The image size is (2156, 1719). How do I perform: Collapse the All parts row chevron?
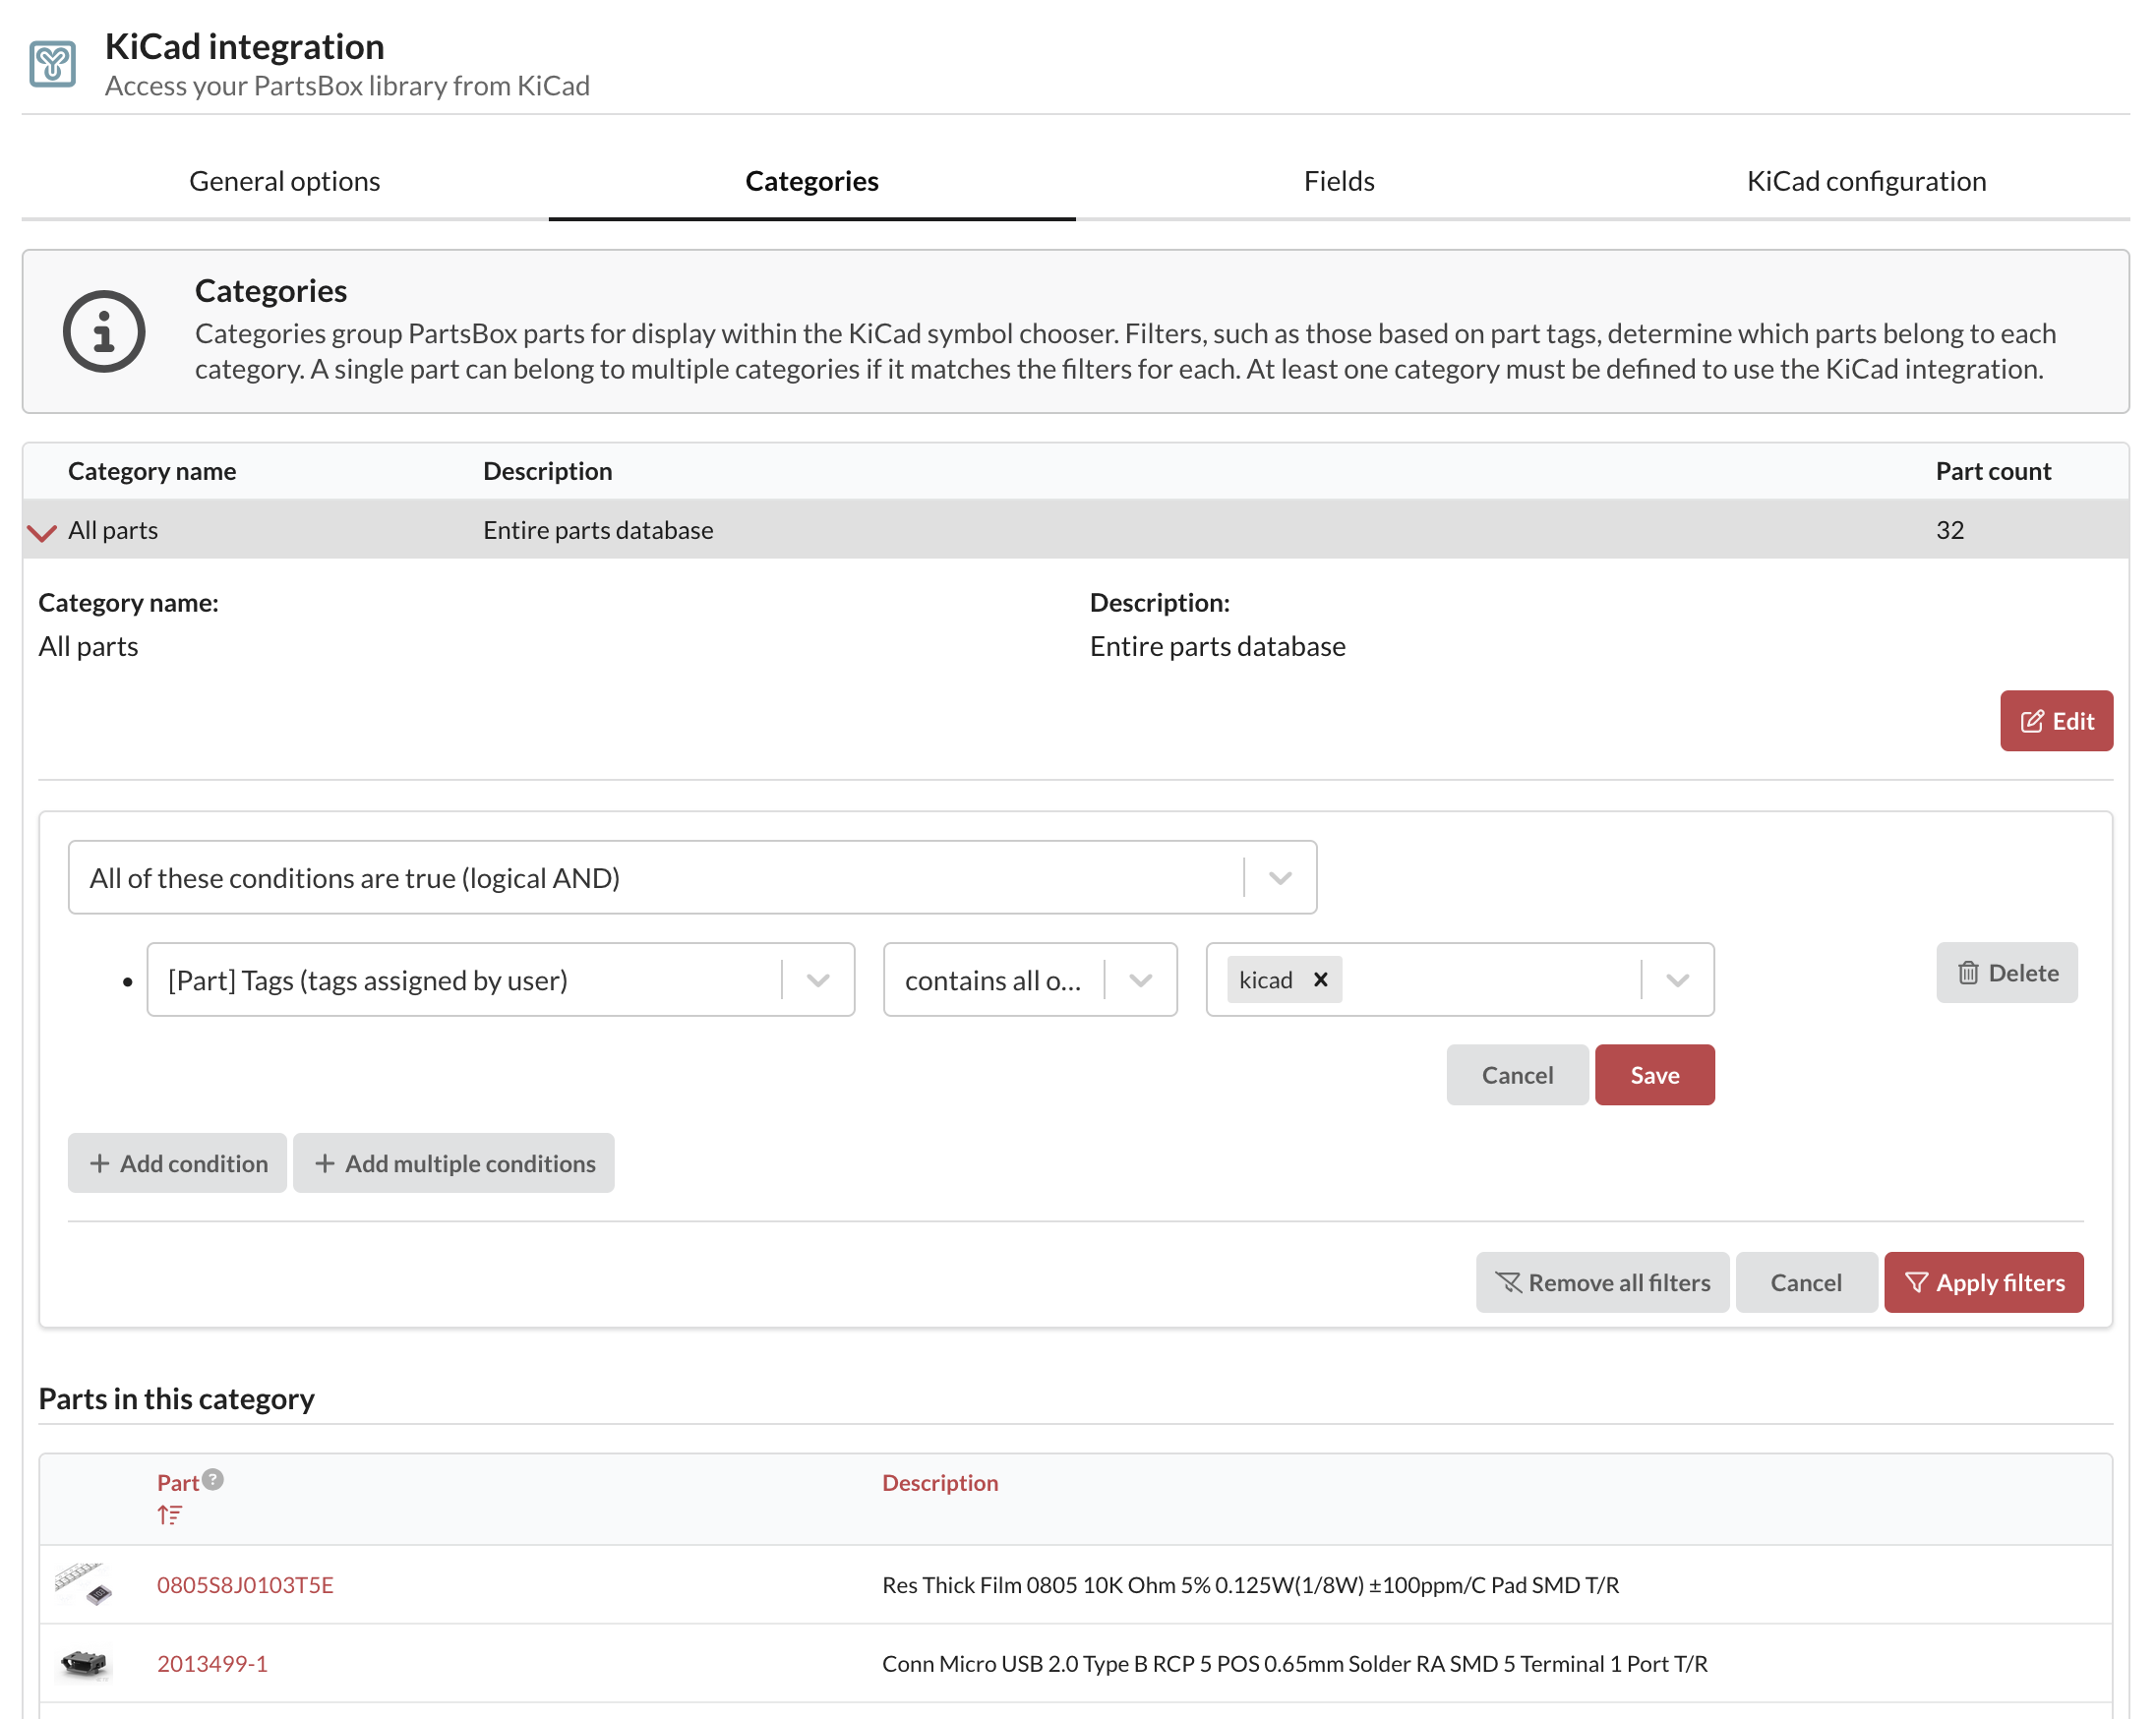coord(42,532)
